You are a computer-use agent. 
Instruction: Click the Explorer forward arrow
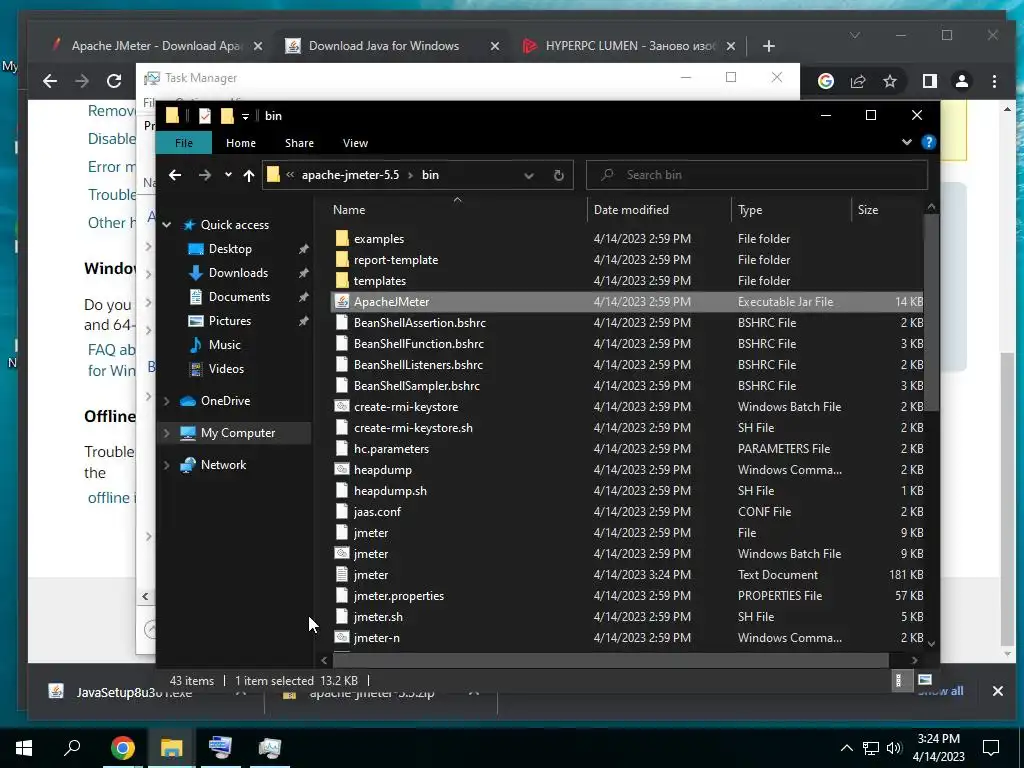(204, 175)
